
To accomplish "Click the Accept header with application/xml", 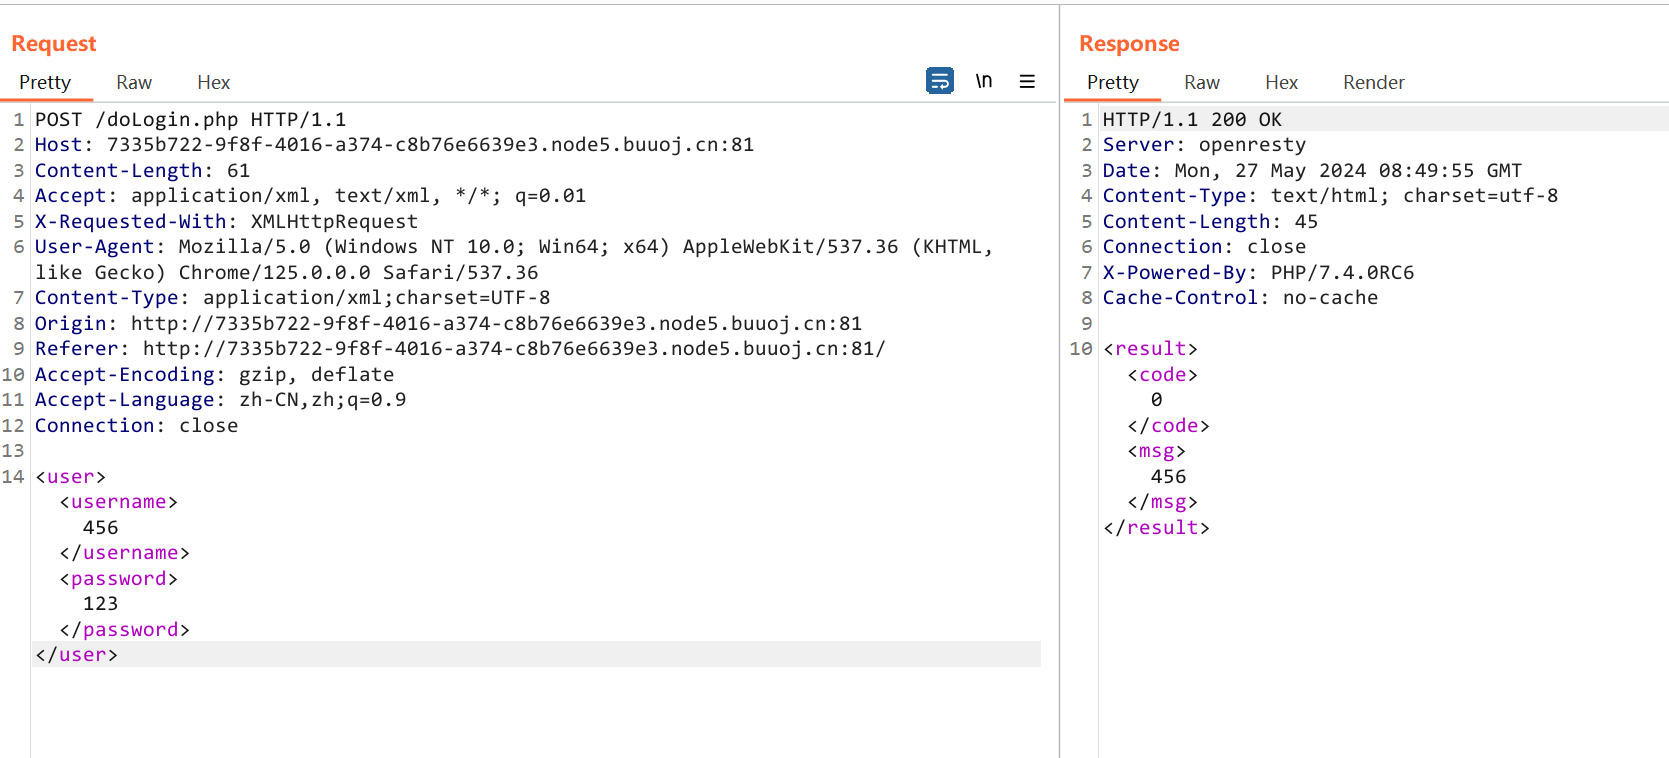I will coord(310,195).
